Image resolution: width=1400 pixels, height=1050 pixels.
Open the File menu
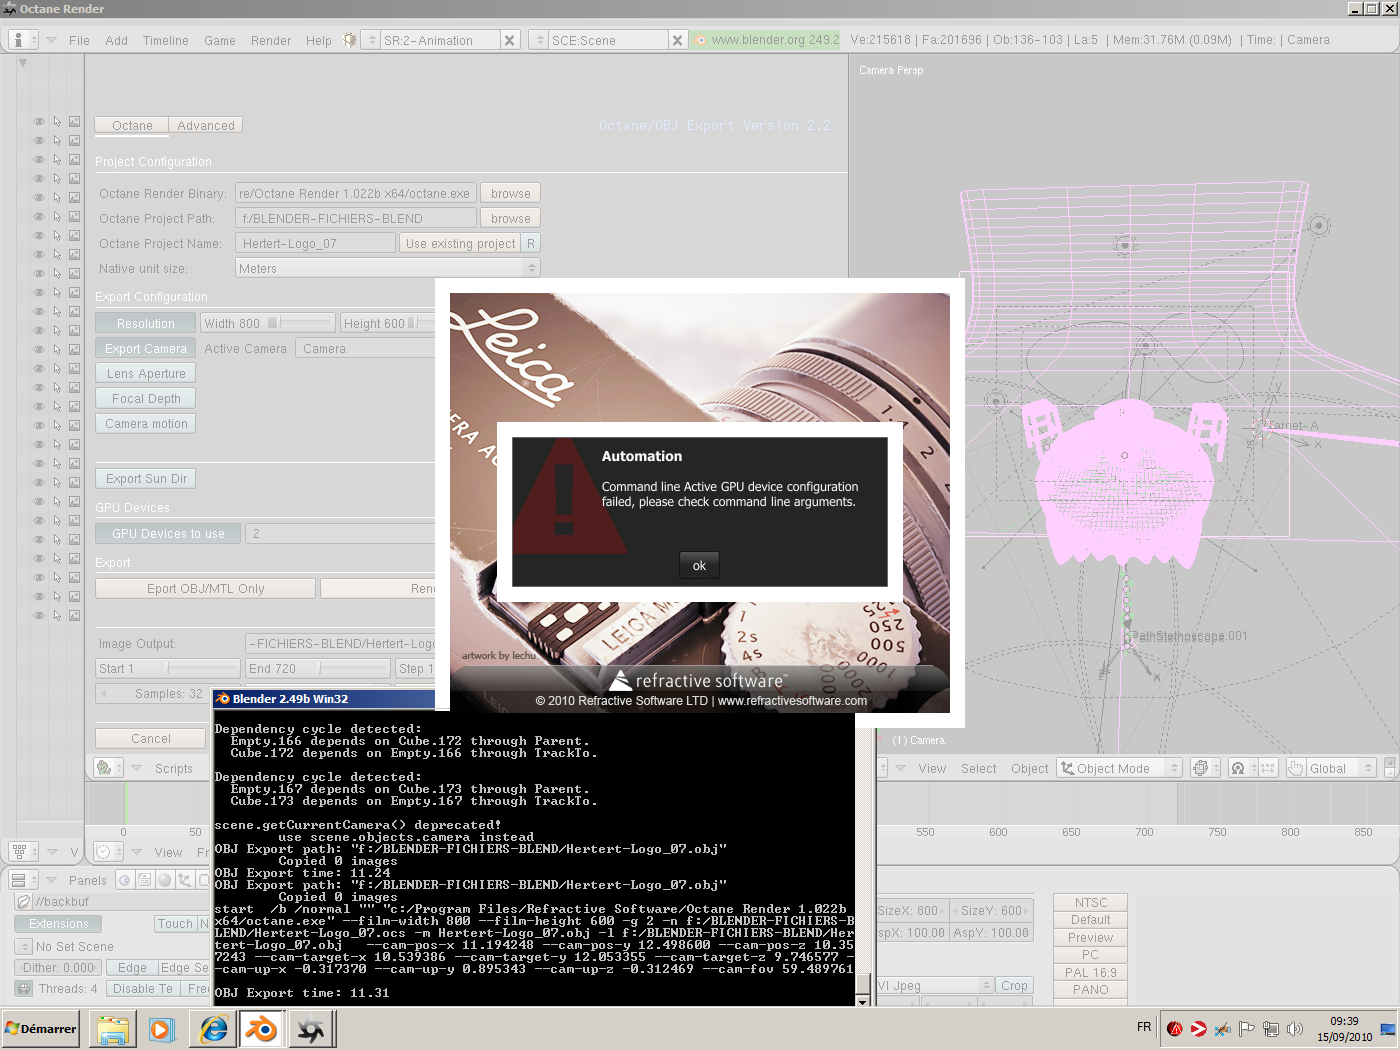(x=79, y=40)
